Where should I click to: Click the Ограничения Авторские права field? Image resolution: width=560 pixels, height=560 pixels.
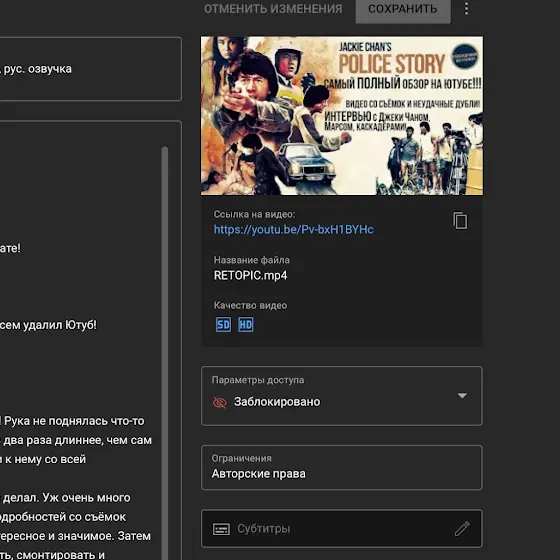tap(342, 468)
